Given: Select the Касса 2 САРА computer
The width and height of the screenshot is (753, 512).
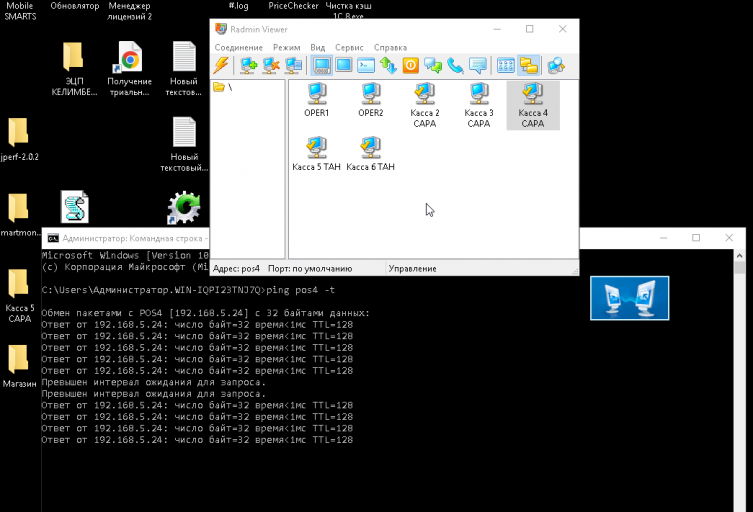Looking at the screenshot, I should [x=425, y=105].
